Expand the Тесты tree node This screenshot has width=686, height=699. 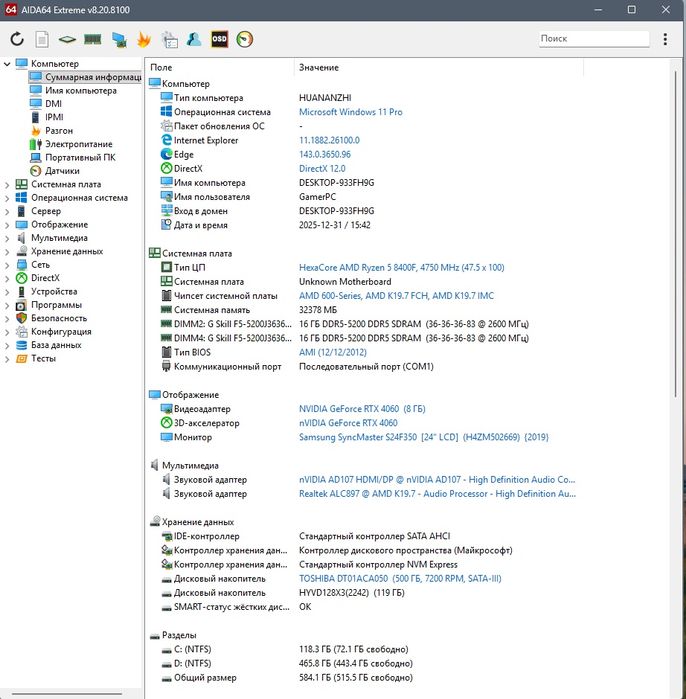7,358
